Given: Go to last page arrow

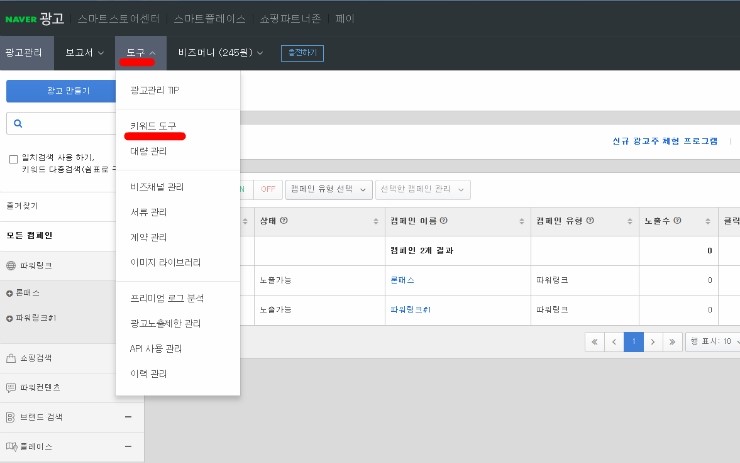Looking at the screenshot, I should click(673, 342).
